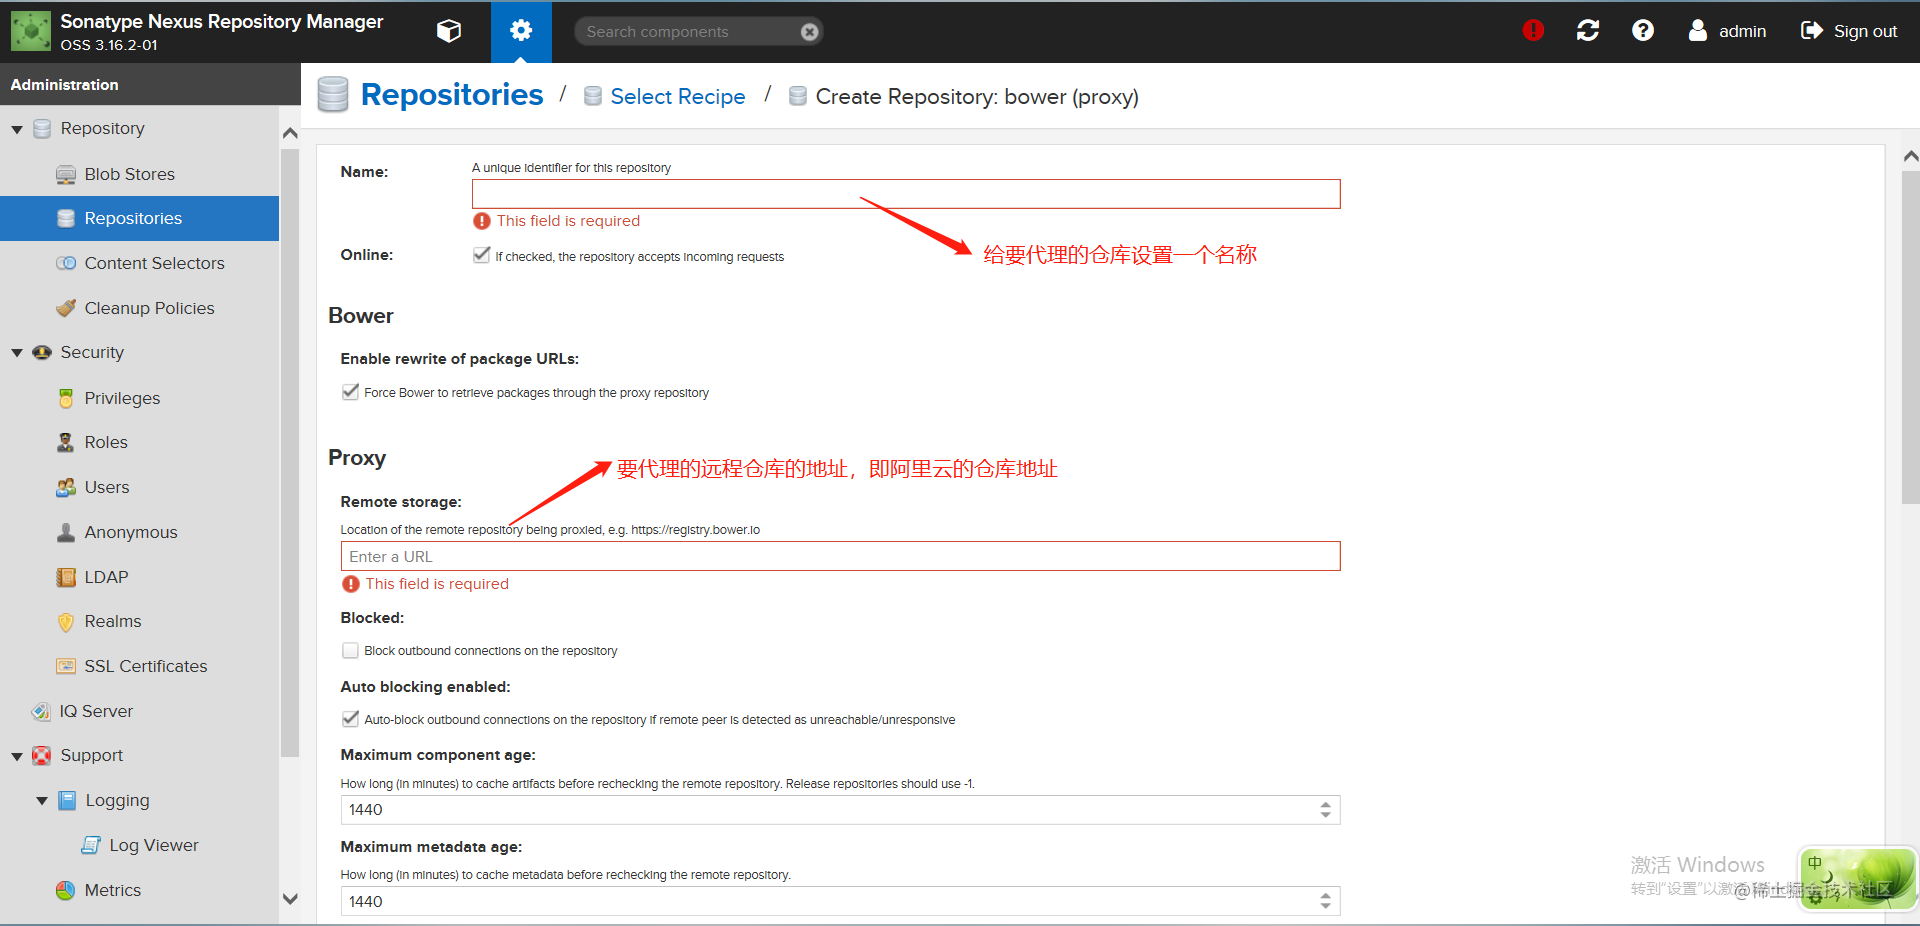The image size is (1920, 926).
Task: Collapse the Repository tree section
Action: (x=17, y=129)
